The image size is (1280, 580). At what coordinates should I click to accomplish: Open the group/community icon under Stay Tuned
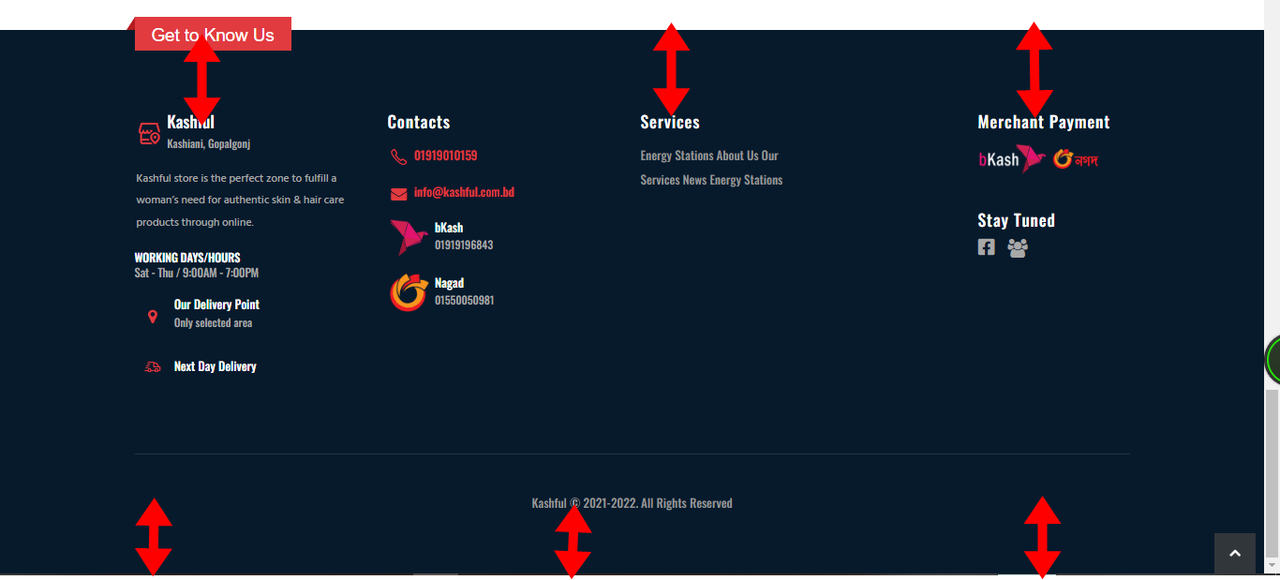pyautogui.click(x=1018, y=247)
